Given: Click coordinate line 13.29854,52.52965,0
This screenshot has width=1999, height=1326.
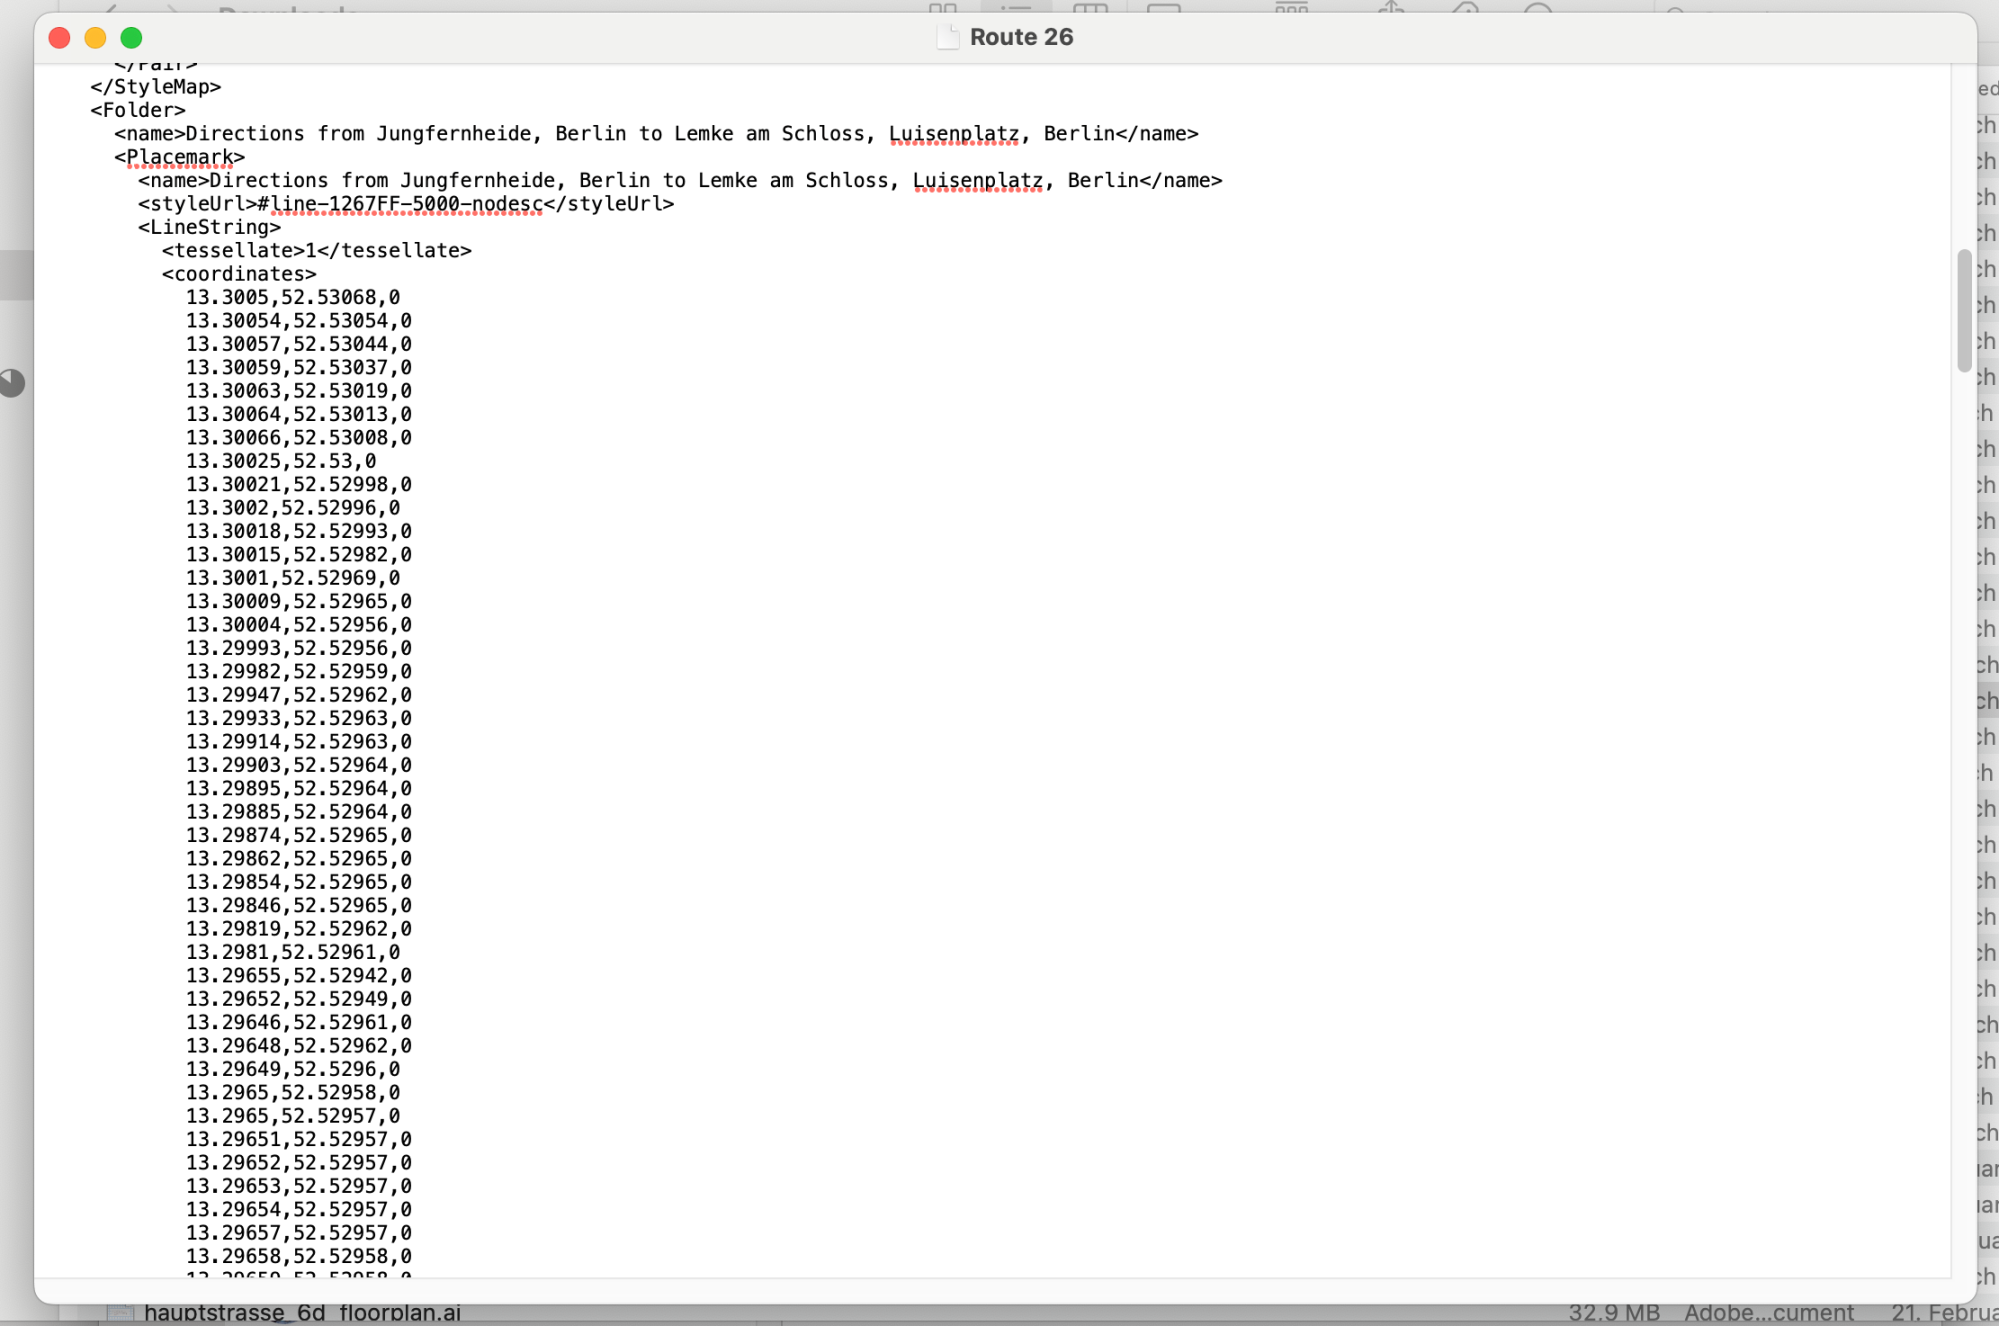Looking at the screenshot, I should tap(299, 883).
